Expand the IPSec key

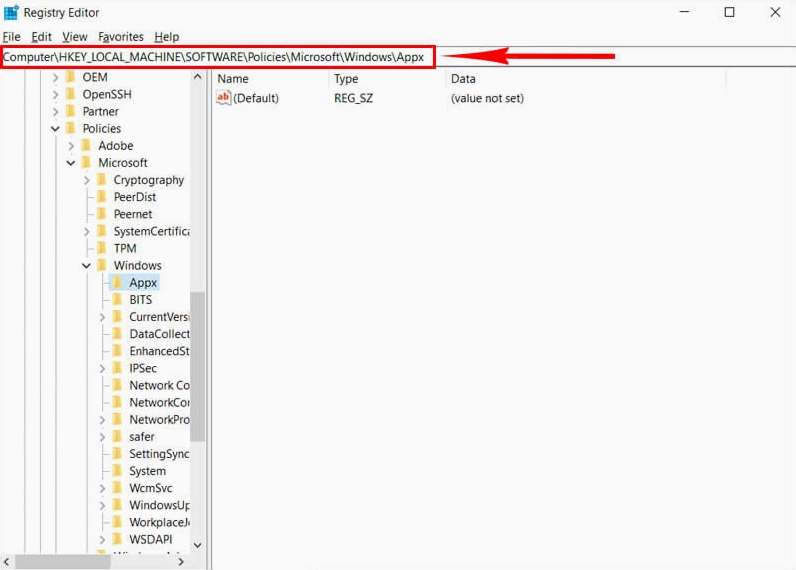(102, 368)
